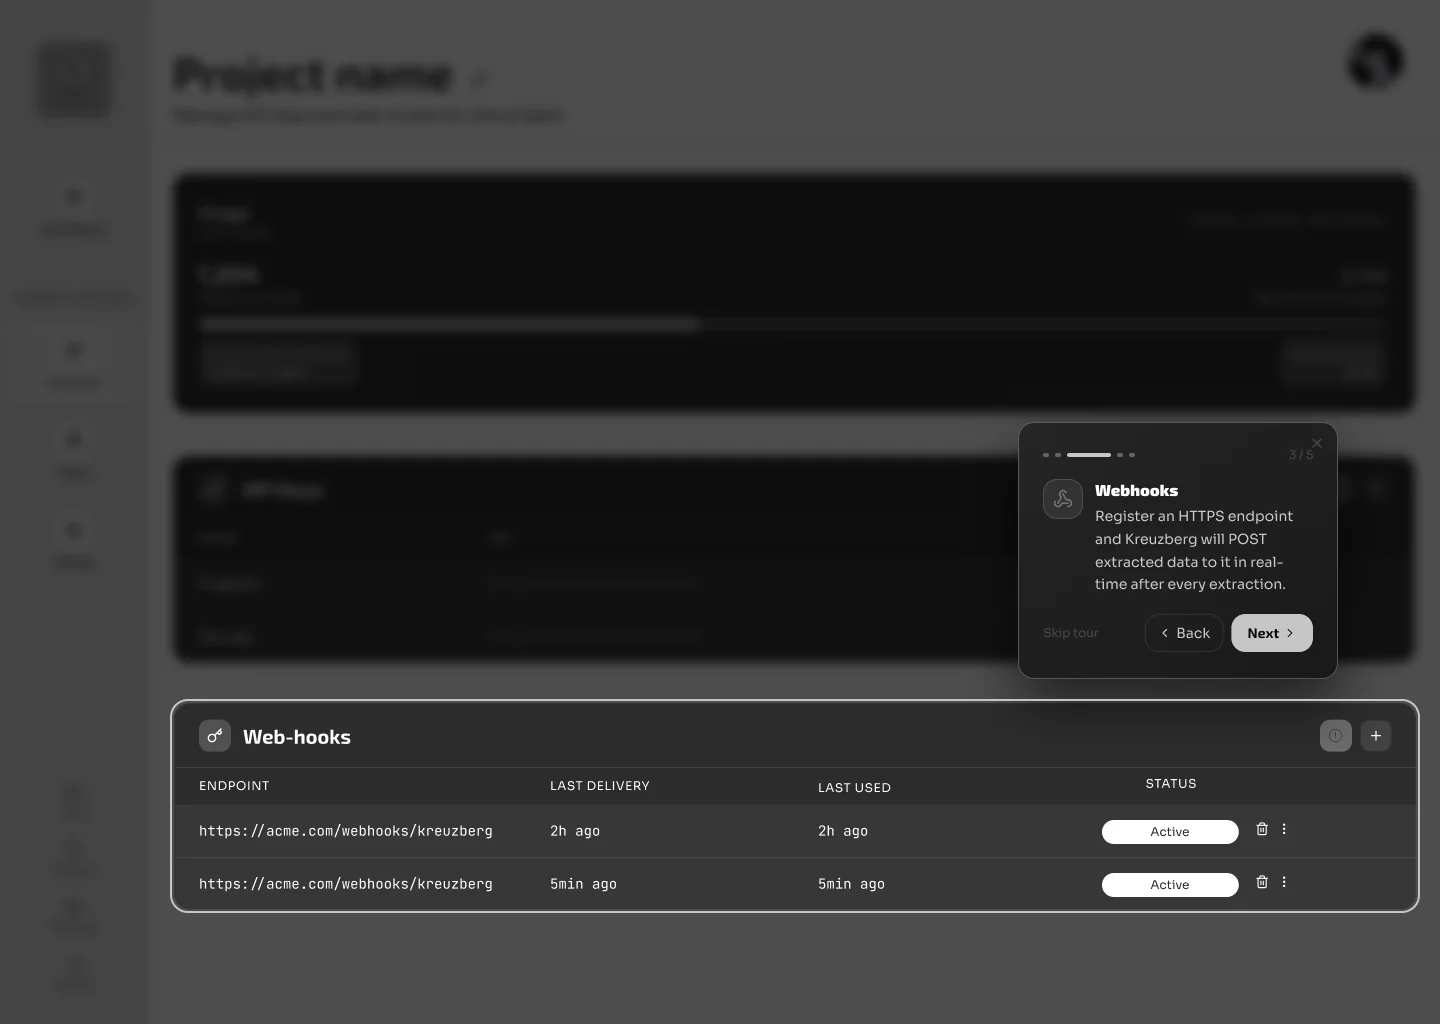Delete the webhook delivered 2h ago
1440x1024 pixels.
pos(1262,829)
